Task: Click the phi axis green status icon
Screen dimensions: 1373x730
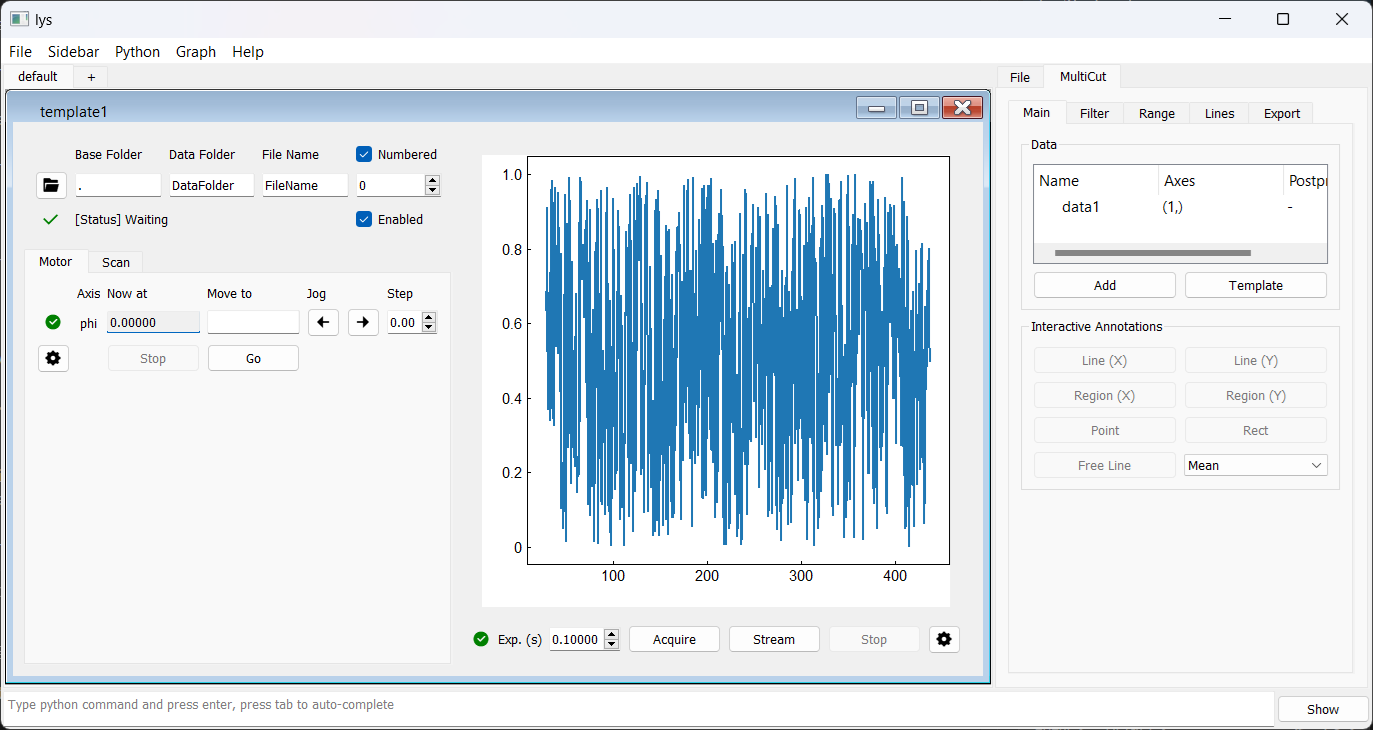Action: tap(53, 322)
